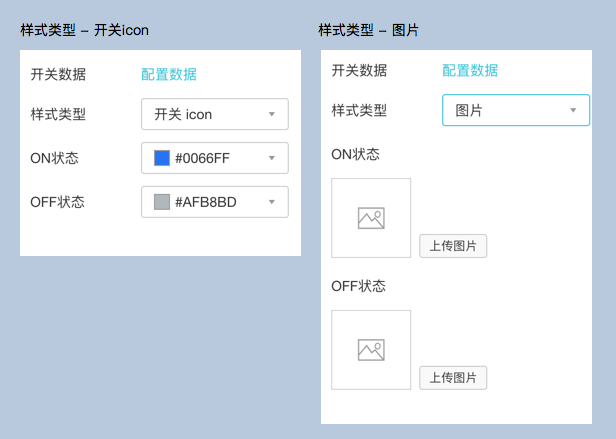Screen dimensions: 616x439
Task: Click the arrow beside the #AFB8BD color value
Action: (x=271, y=202)
